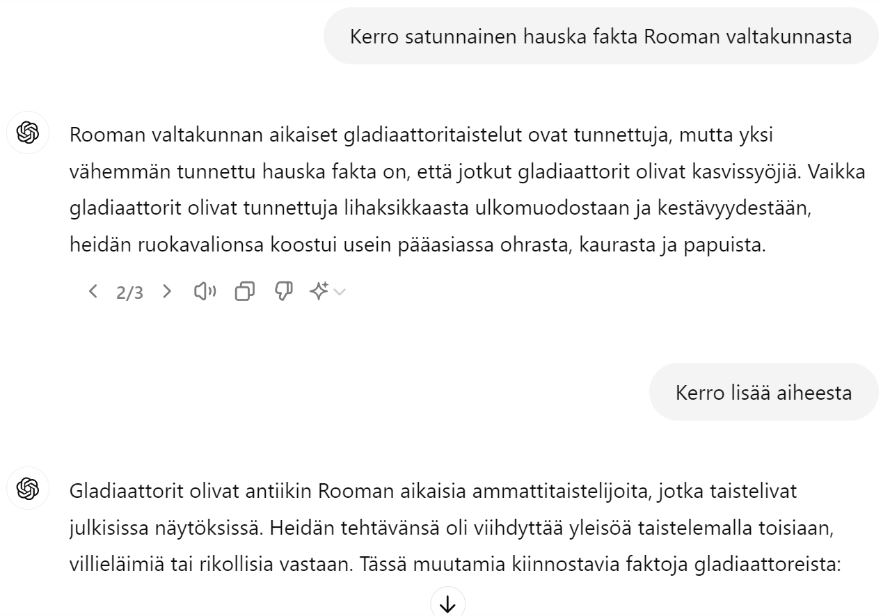Click the "Kerro lisää aiheesta" message bubble
Image resolution: width=886 pixels, height=616 pixels.
(x=763, y=391)
